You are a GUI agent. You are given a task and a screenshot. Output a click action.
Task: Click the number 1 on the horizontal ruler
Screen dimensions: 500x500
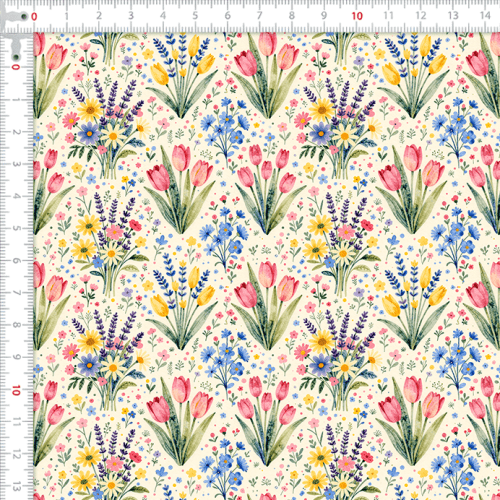click(x=66, y=16)
